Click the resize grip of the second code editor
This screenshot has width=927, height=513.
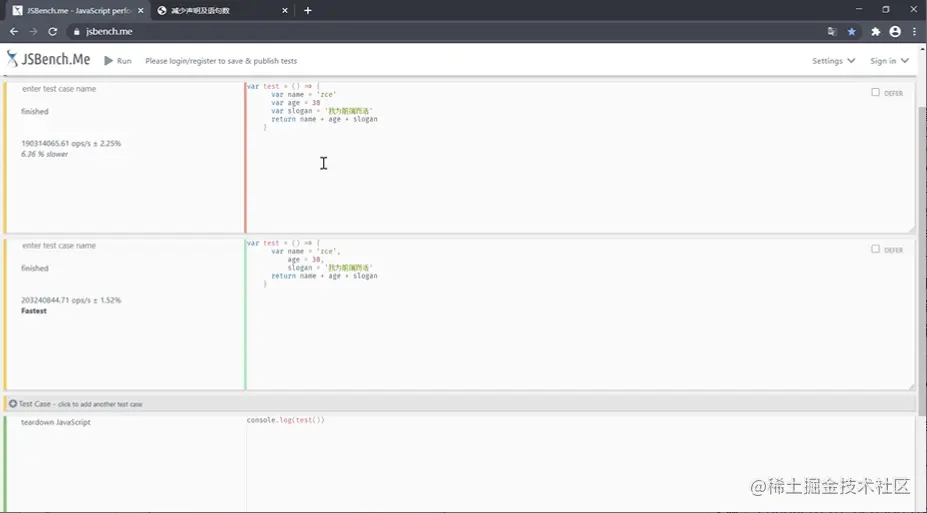tap(911, 386)
